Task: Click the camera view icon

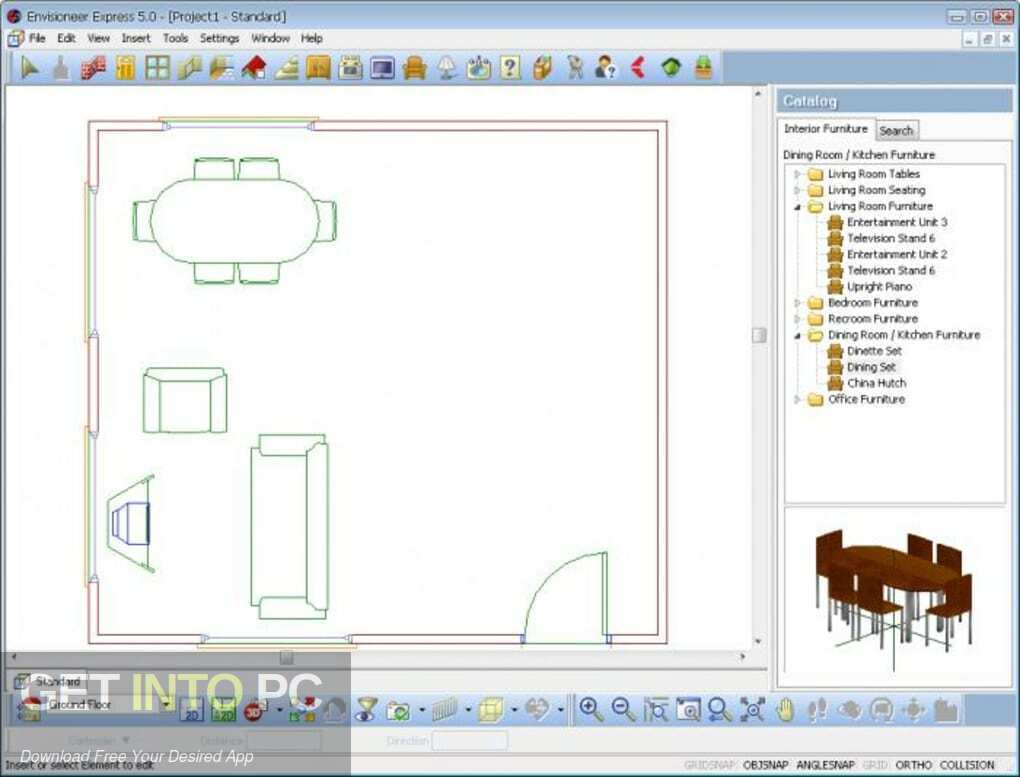Action: pyautogui.click(x=397, y=710)
